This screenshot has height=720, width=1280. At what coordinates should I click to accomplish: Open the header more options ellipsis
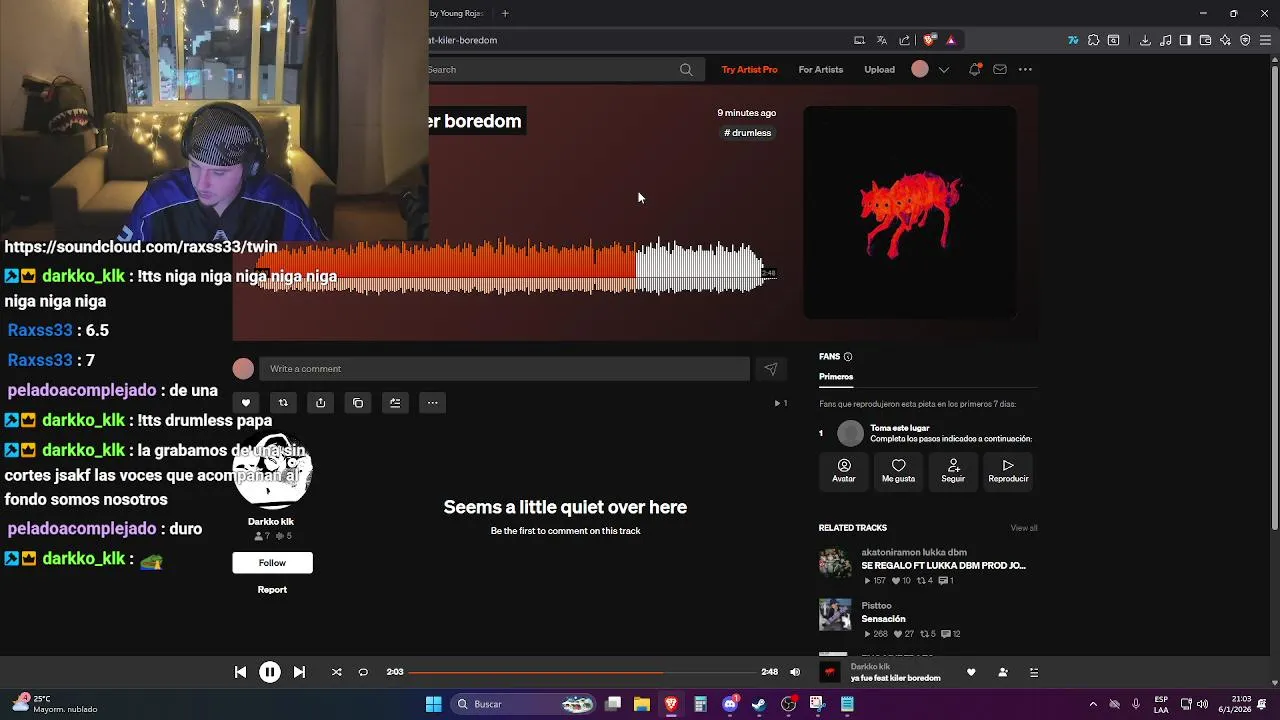[1025, 70]
